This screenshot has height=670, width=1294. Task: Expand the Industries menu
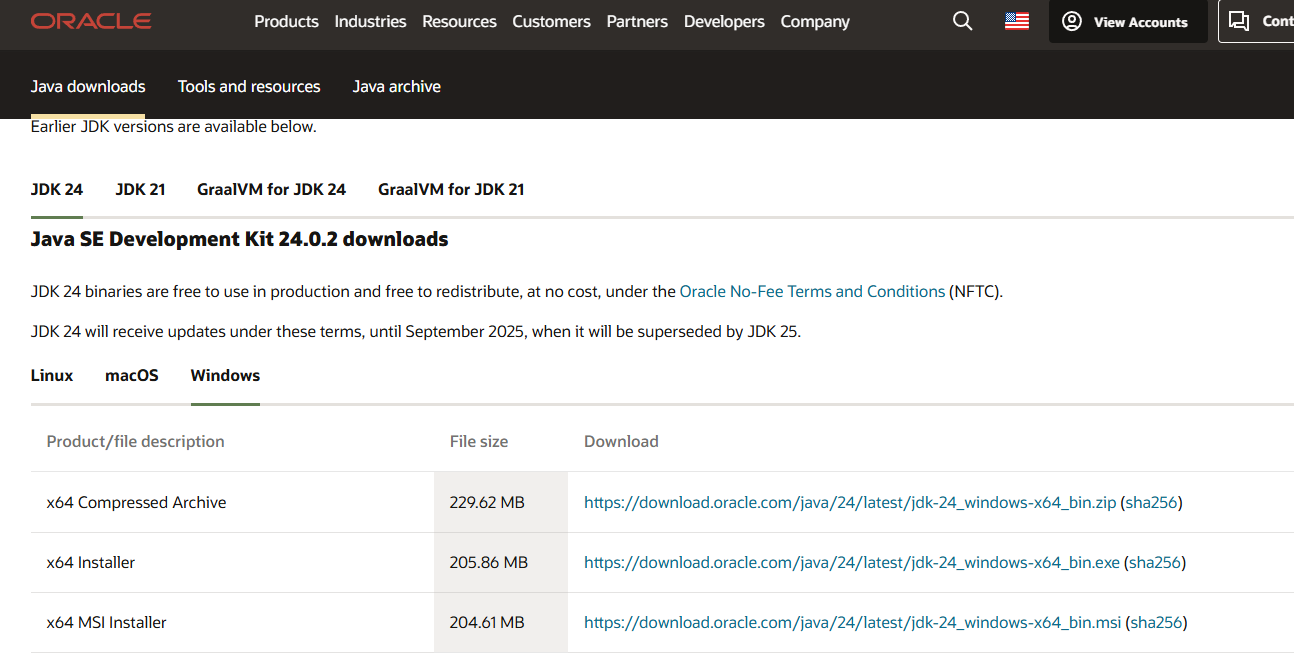pos(370,21)
